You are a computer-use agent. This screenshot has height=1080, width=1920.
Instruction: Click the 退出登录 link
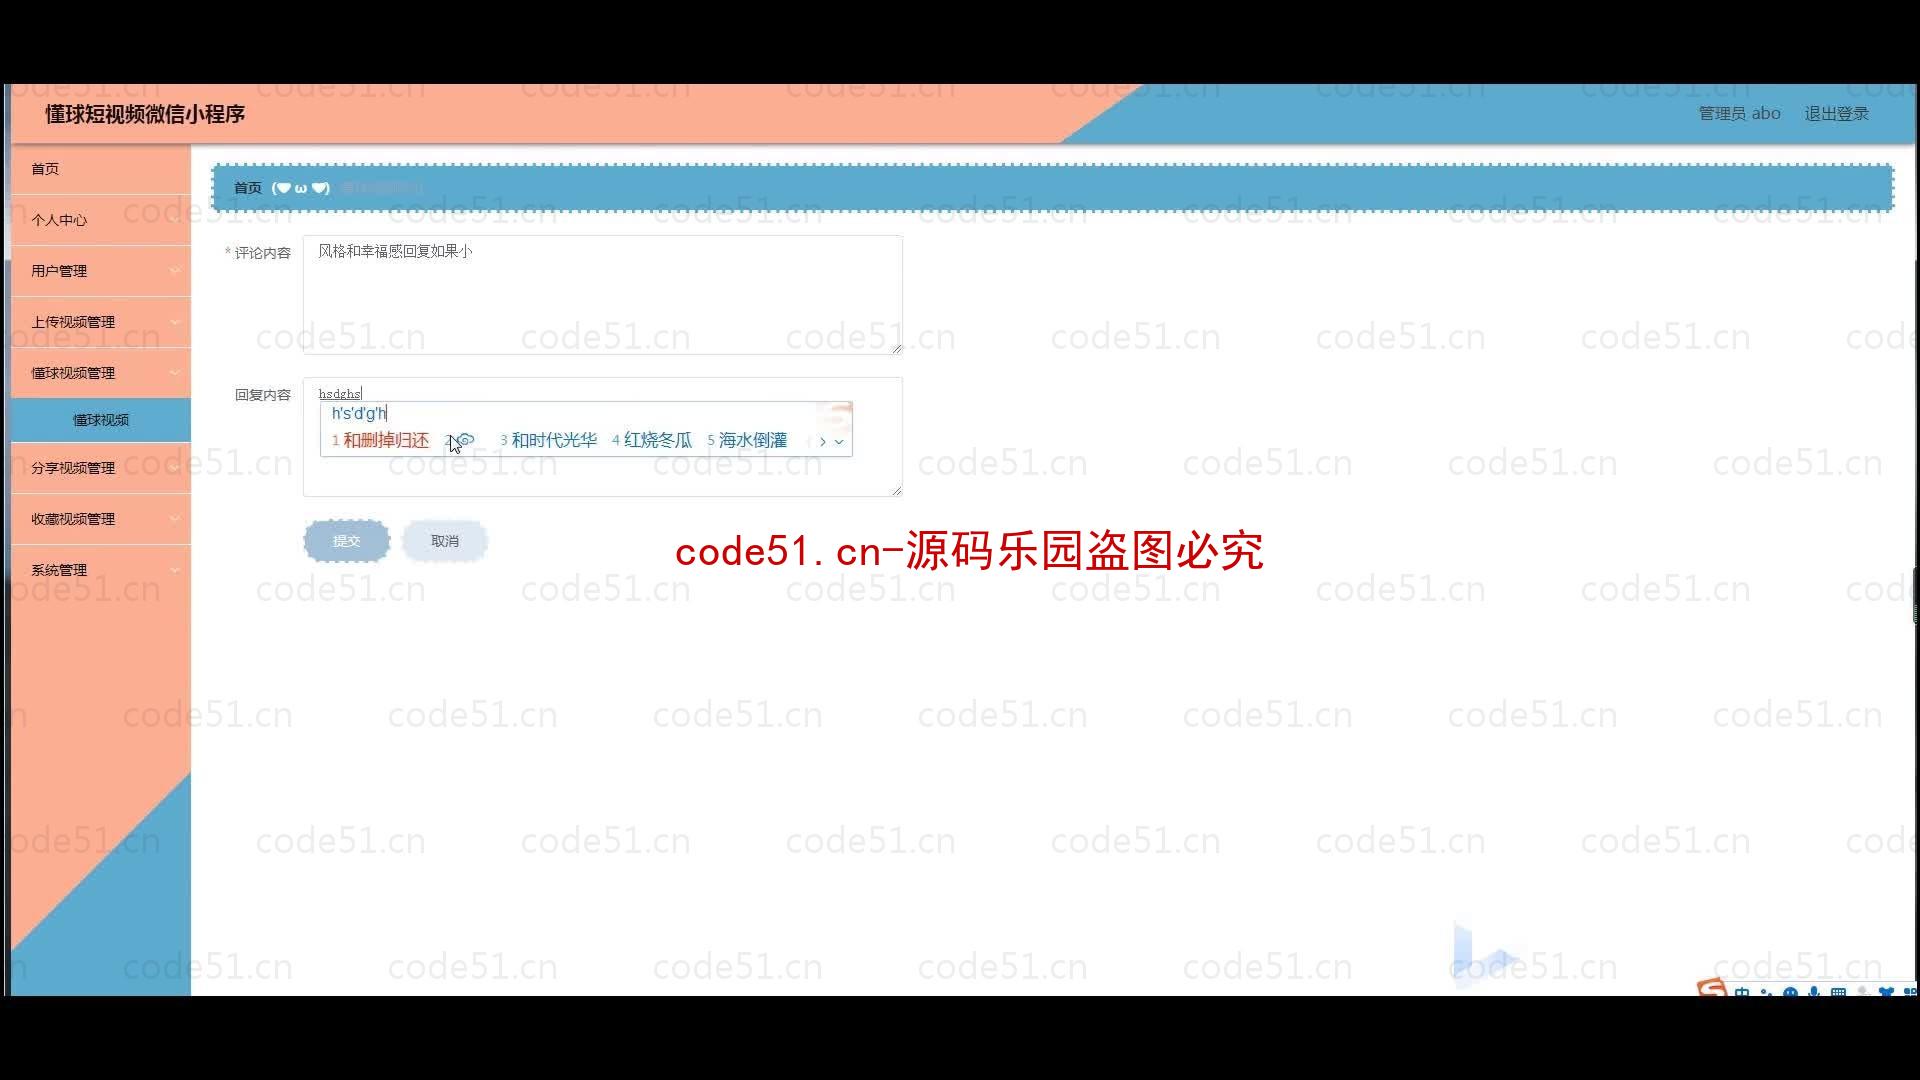point(1837,113)
